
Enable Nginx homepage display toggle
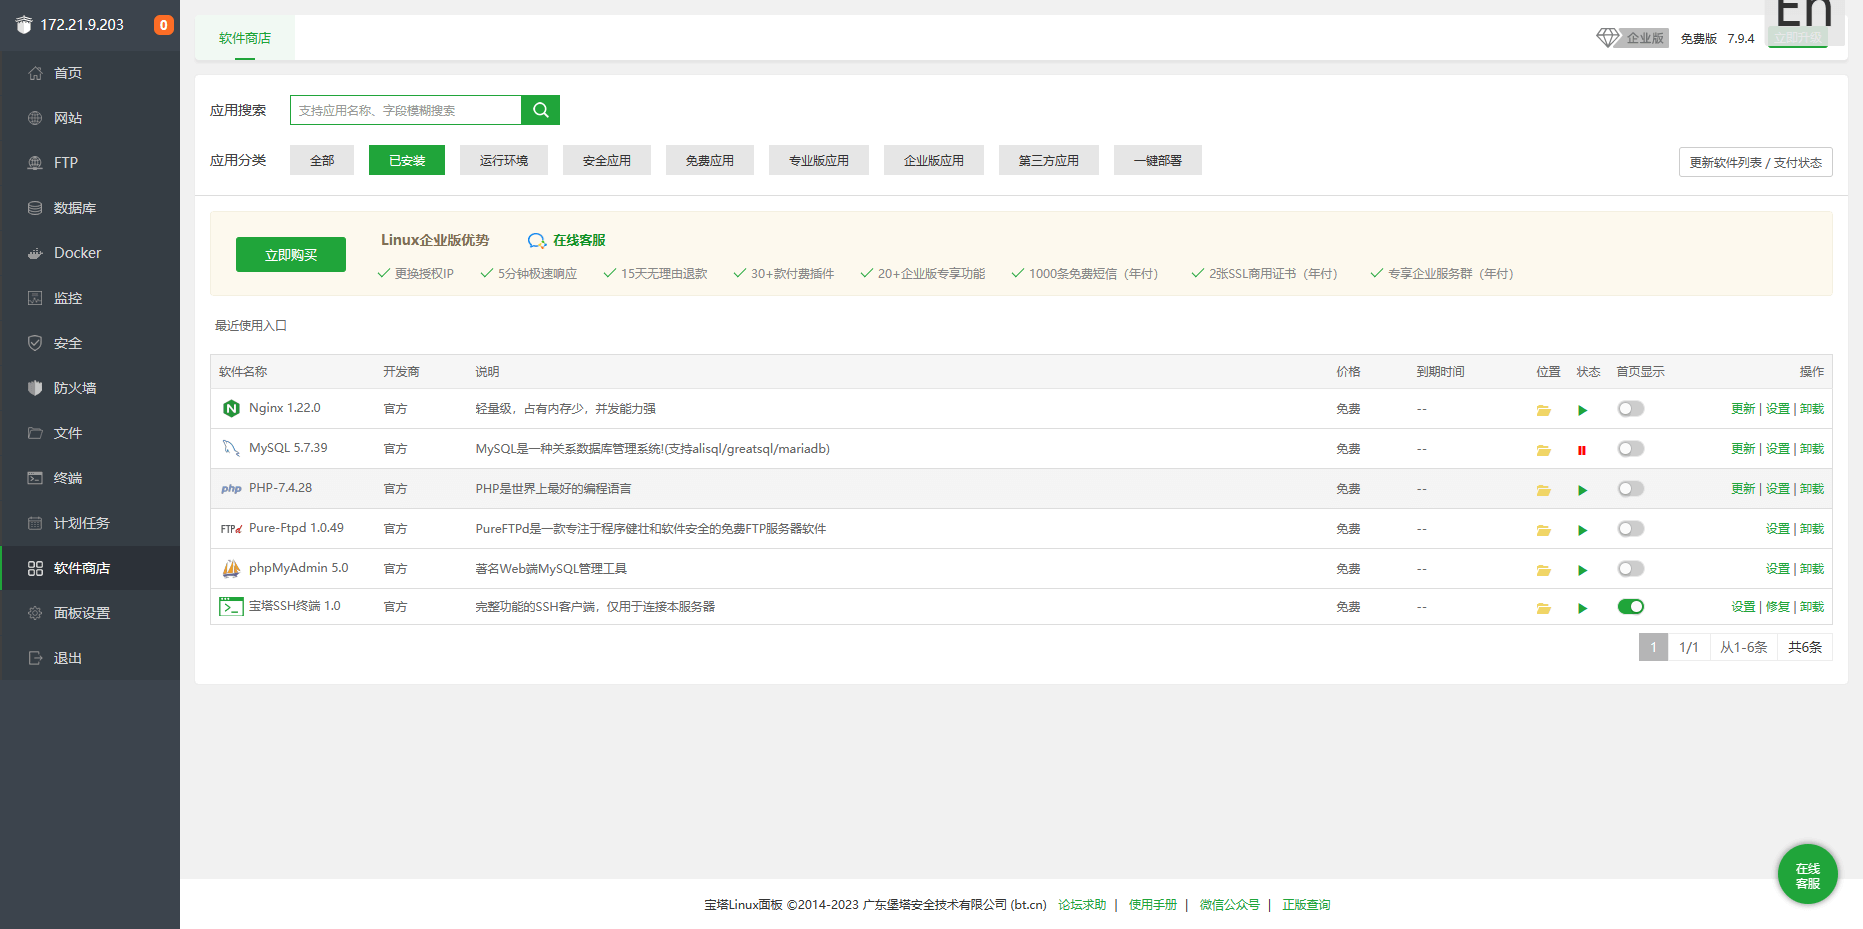[x=1630, y=408]
